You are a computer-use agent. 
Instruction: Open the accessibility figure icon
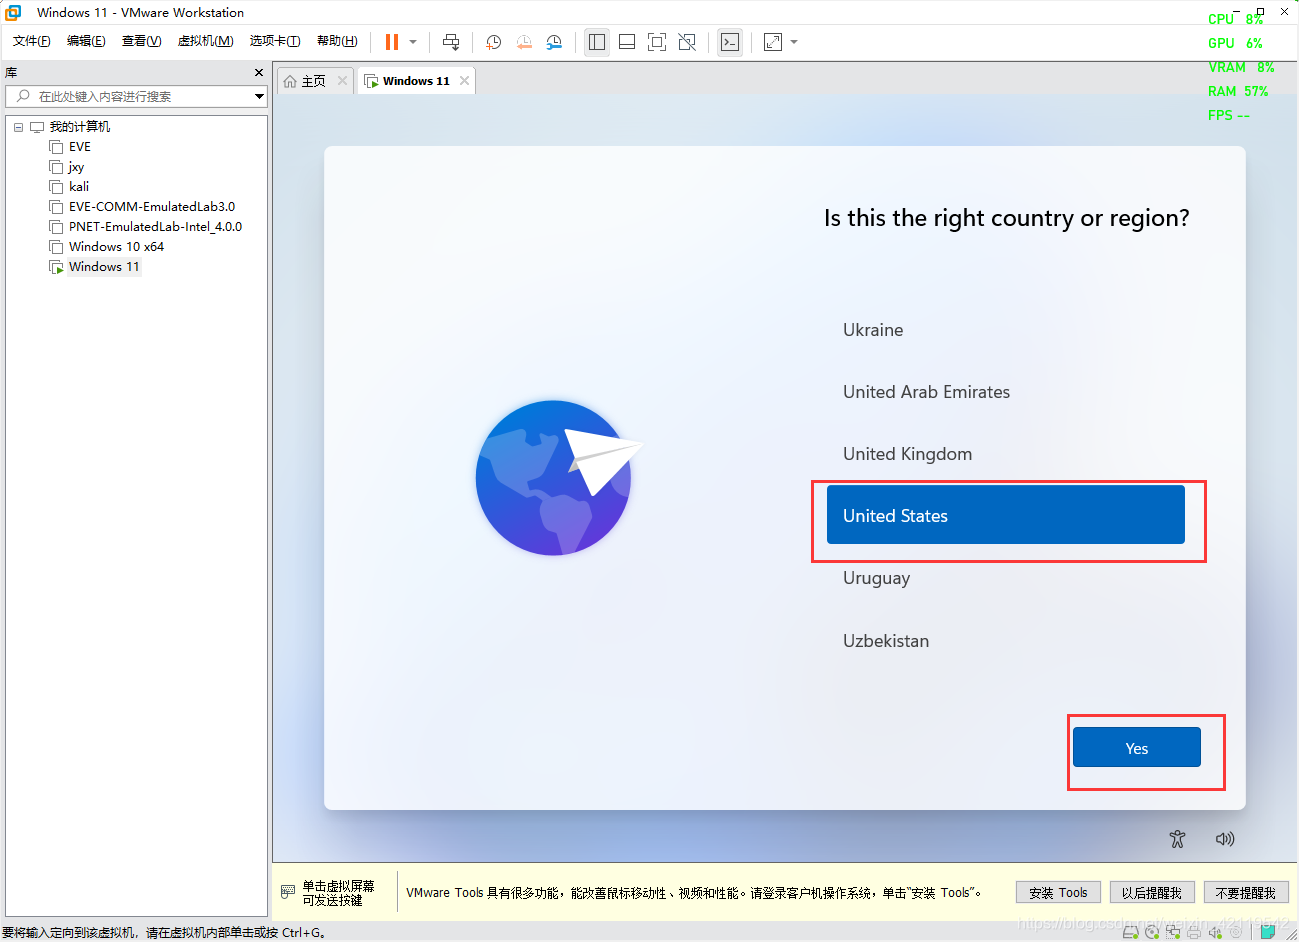(1177, 839)
